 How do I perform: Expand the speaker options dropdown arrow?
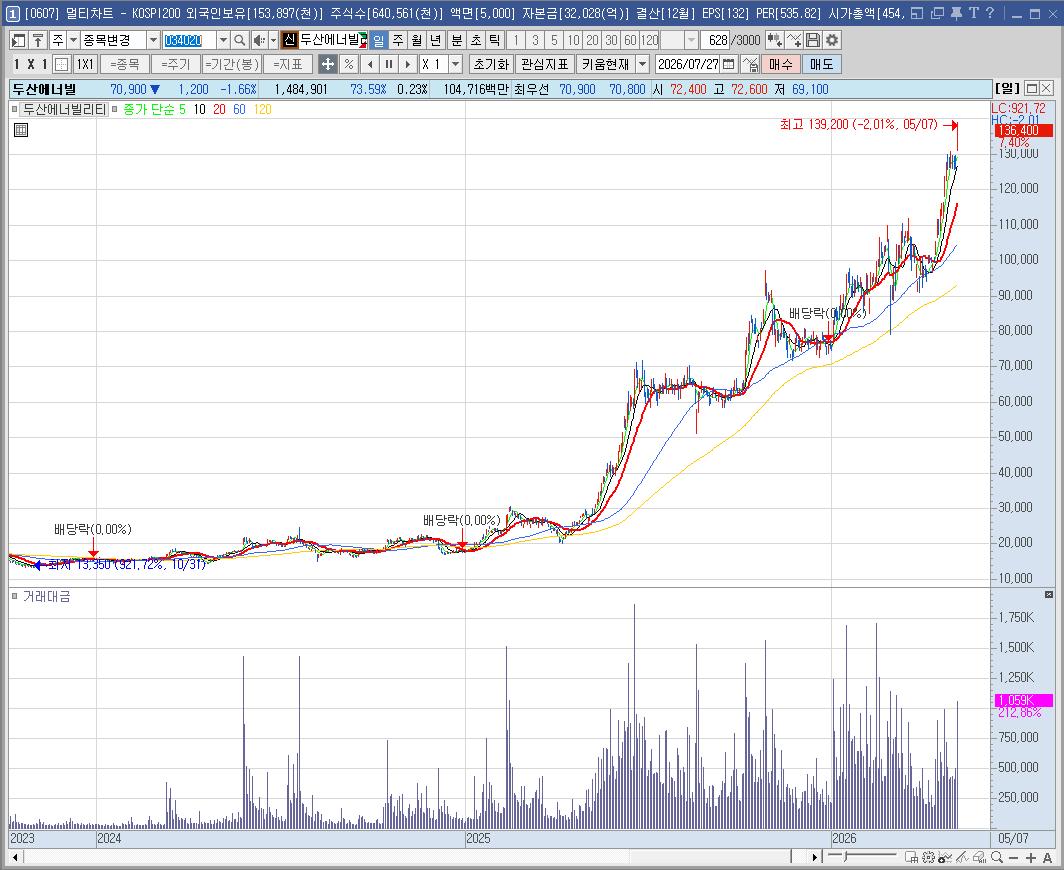[x=273, y=41]
